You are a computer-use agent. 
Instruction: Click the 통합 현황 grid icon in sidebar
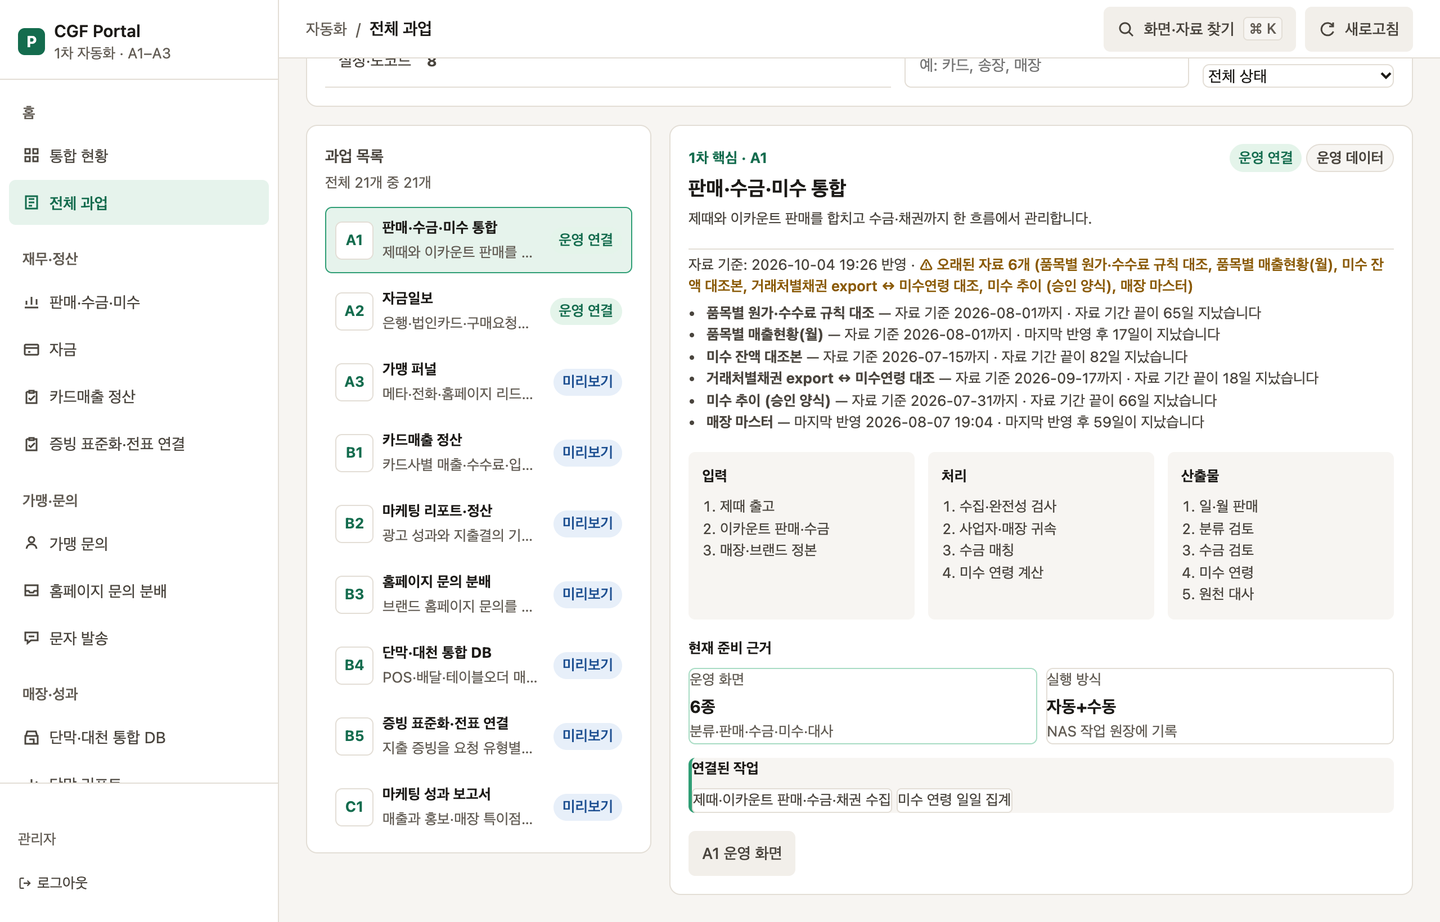(31, 155)
